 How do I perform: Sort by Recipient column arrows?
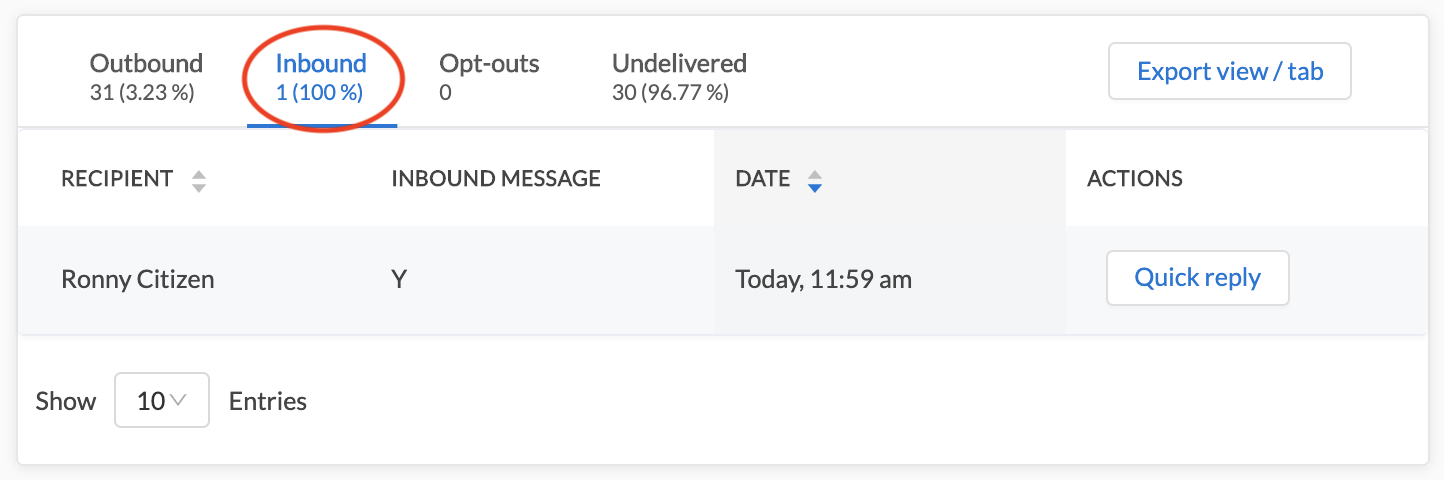pyautogui.click(x=199, y=180)
